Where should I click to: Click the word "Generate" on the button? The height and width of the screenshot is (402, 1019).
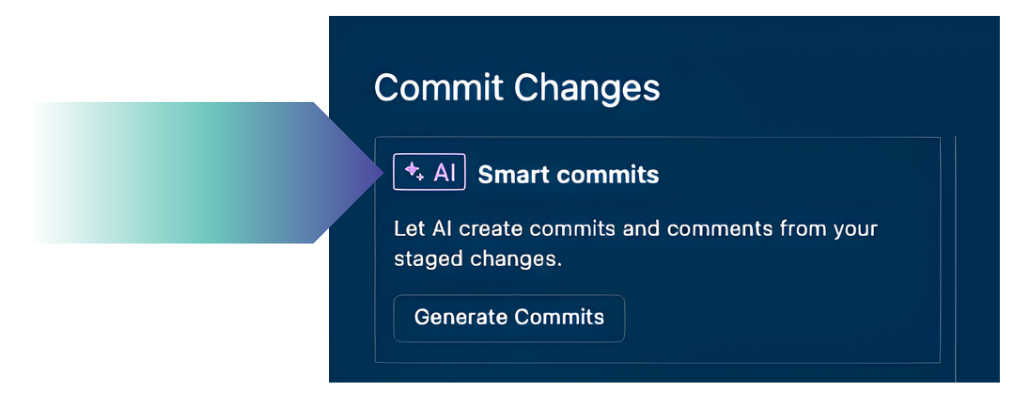(460, 318)
